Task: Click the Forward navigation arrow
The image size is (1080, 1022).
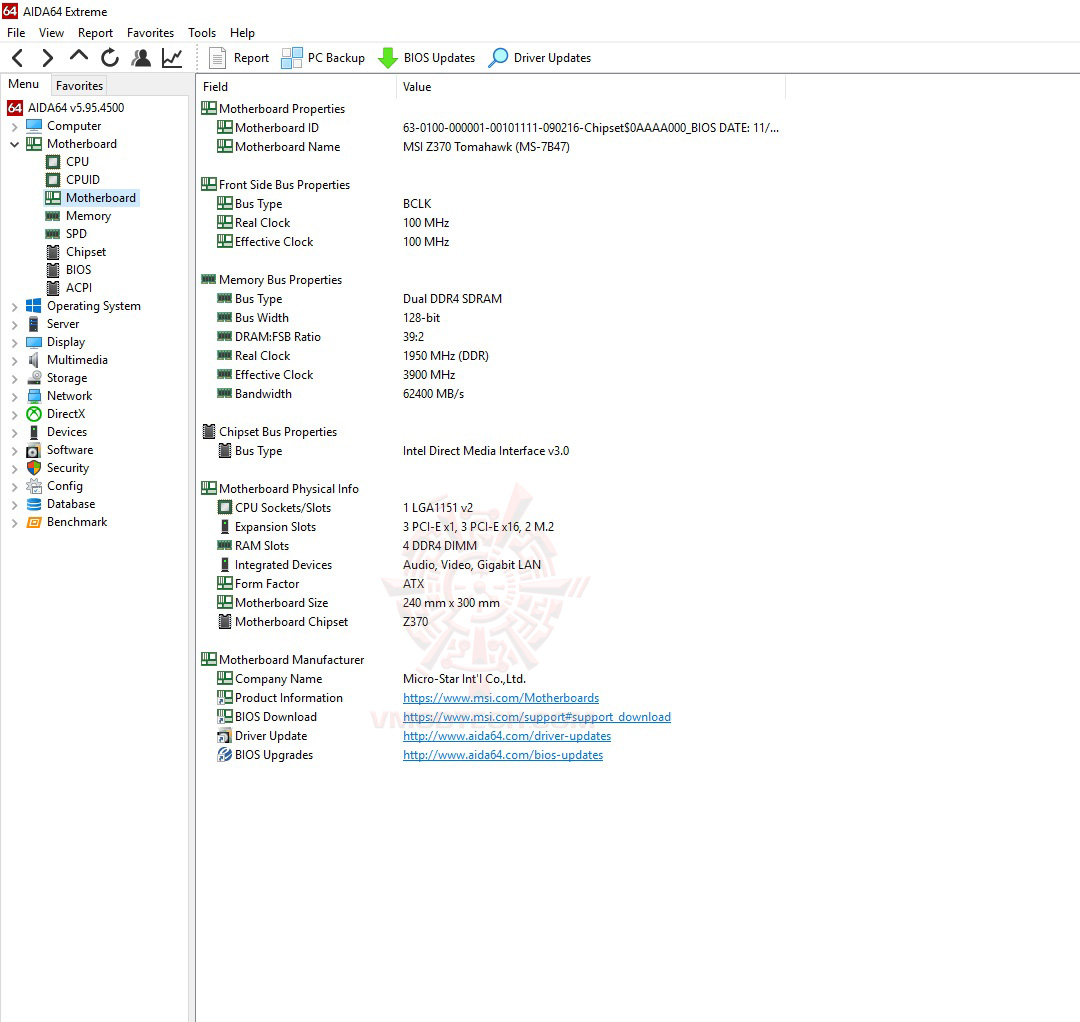Action: pos(48,58)
